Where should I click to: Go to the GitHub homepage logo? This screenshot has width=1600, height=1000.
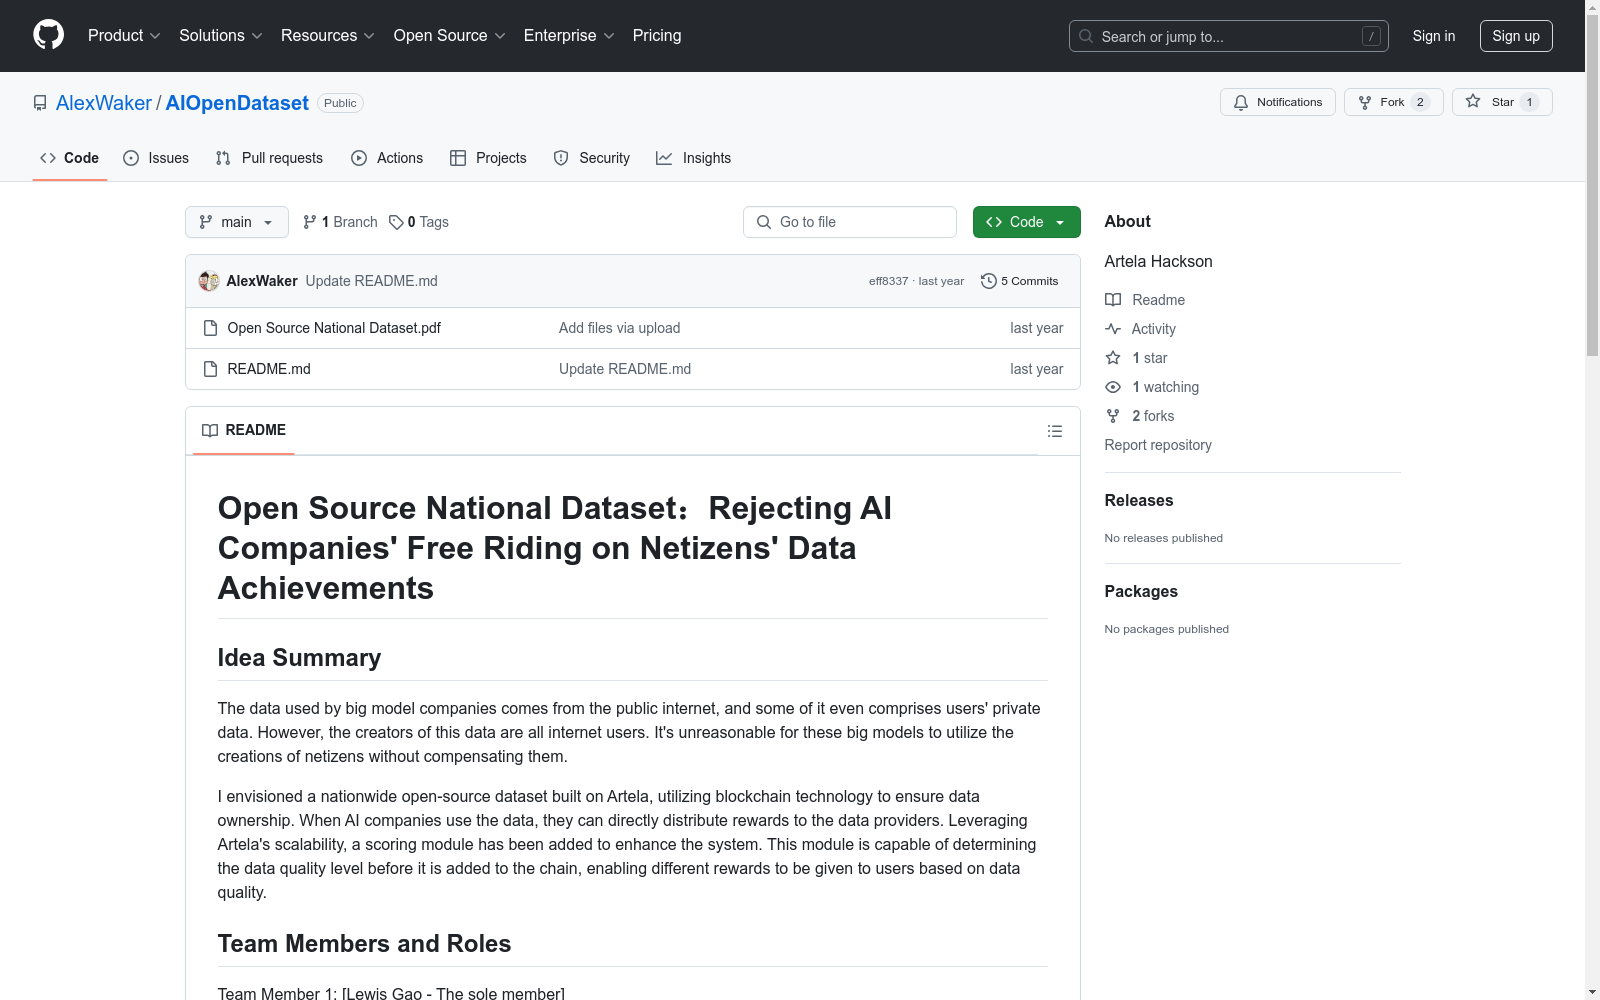[48, 35]
